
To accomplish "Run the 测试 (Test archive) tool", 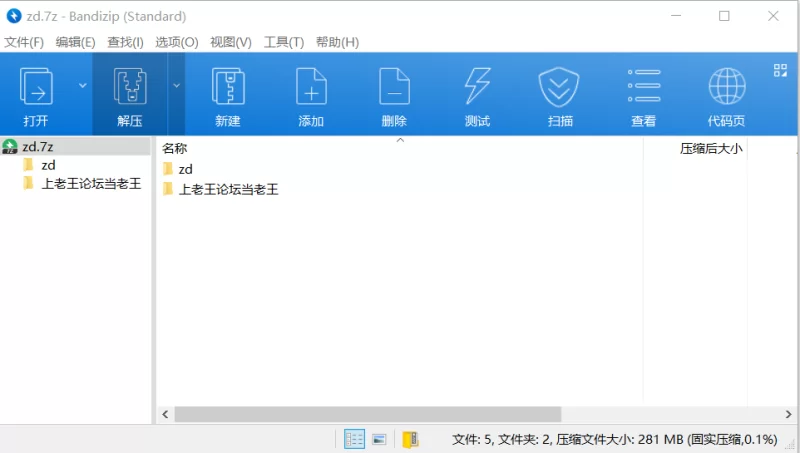I will pos(477,88).
